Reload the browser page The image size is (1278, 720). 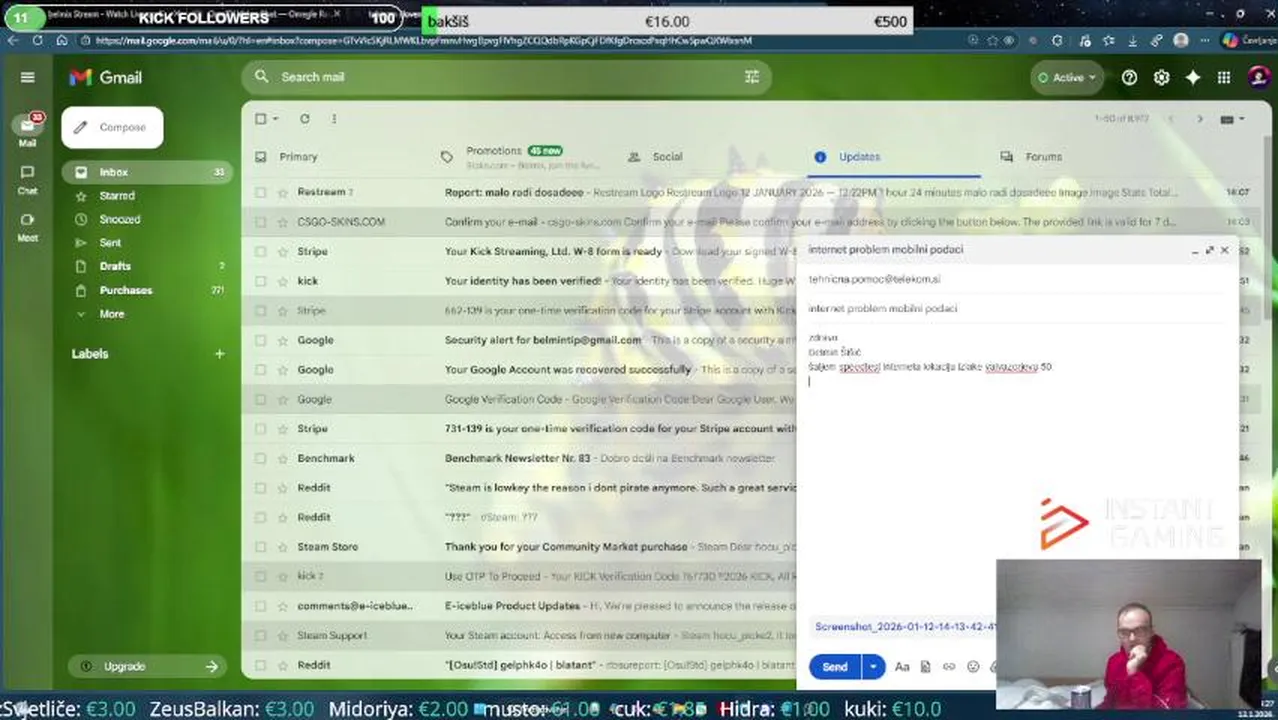pos(38,41)
